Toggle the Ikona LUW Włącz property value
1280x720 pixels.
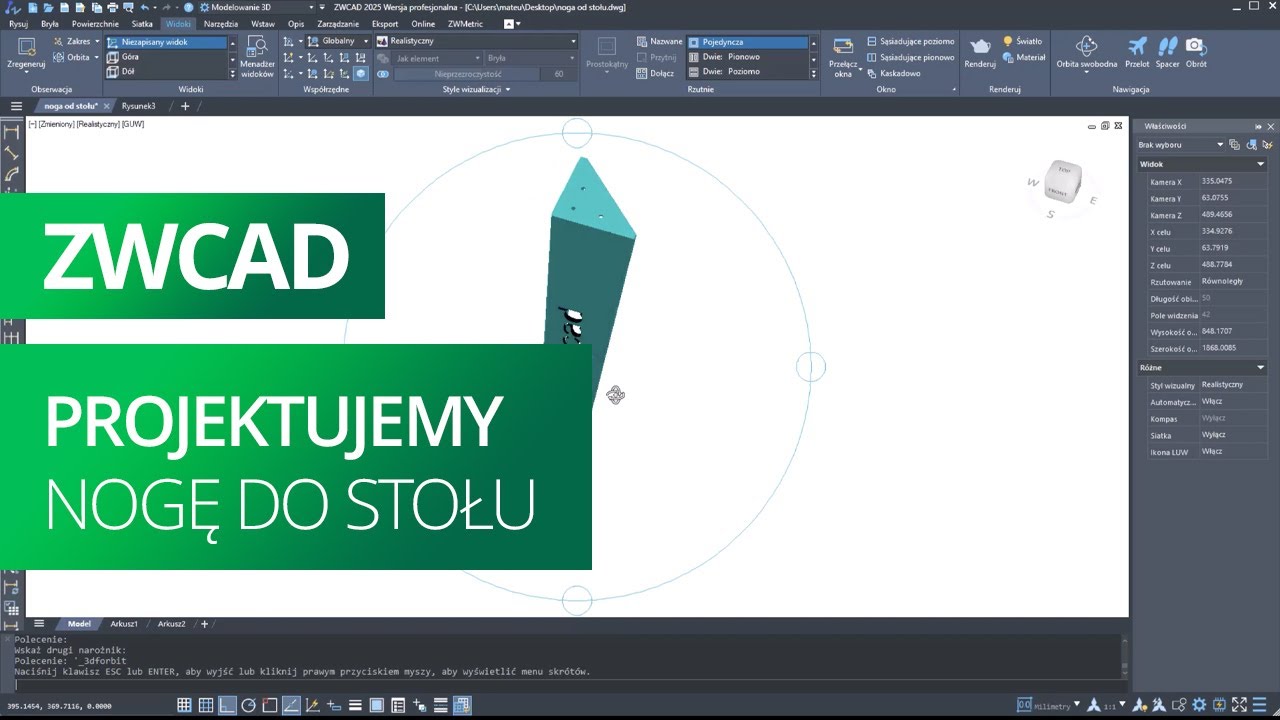(1233, 452)
